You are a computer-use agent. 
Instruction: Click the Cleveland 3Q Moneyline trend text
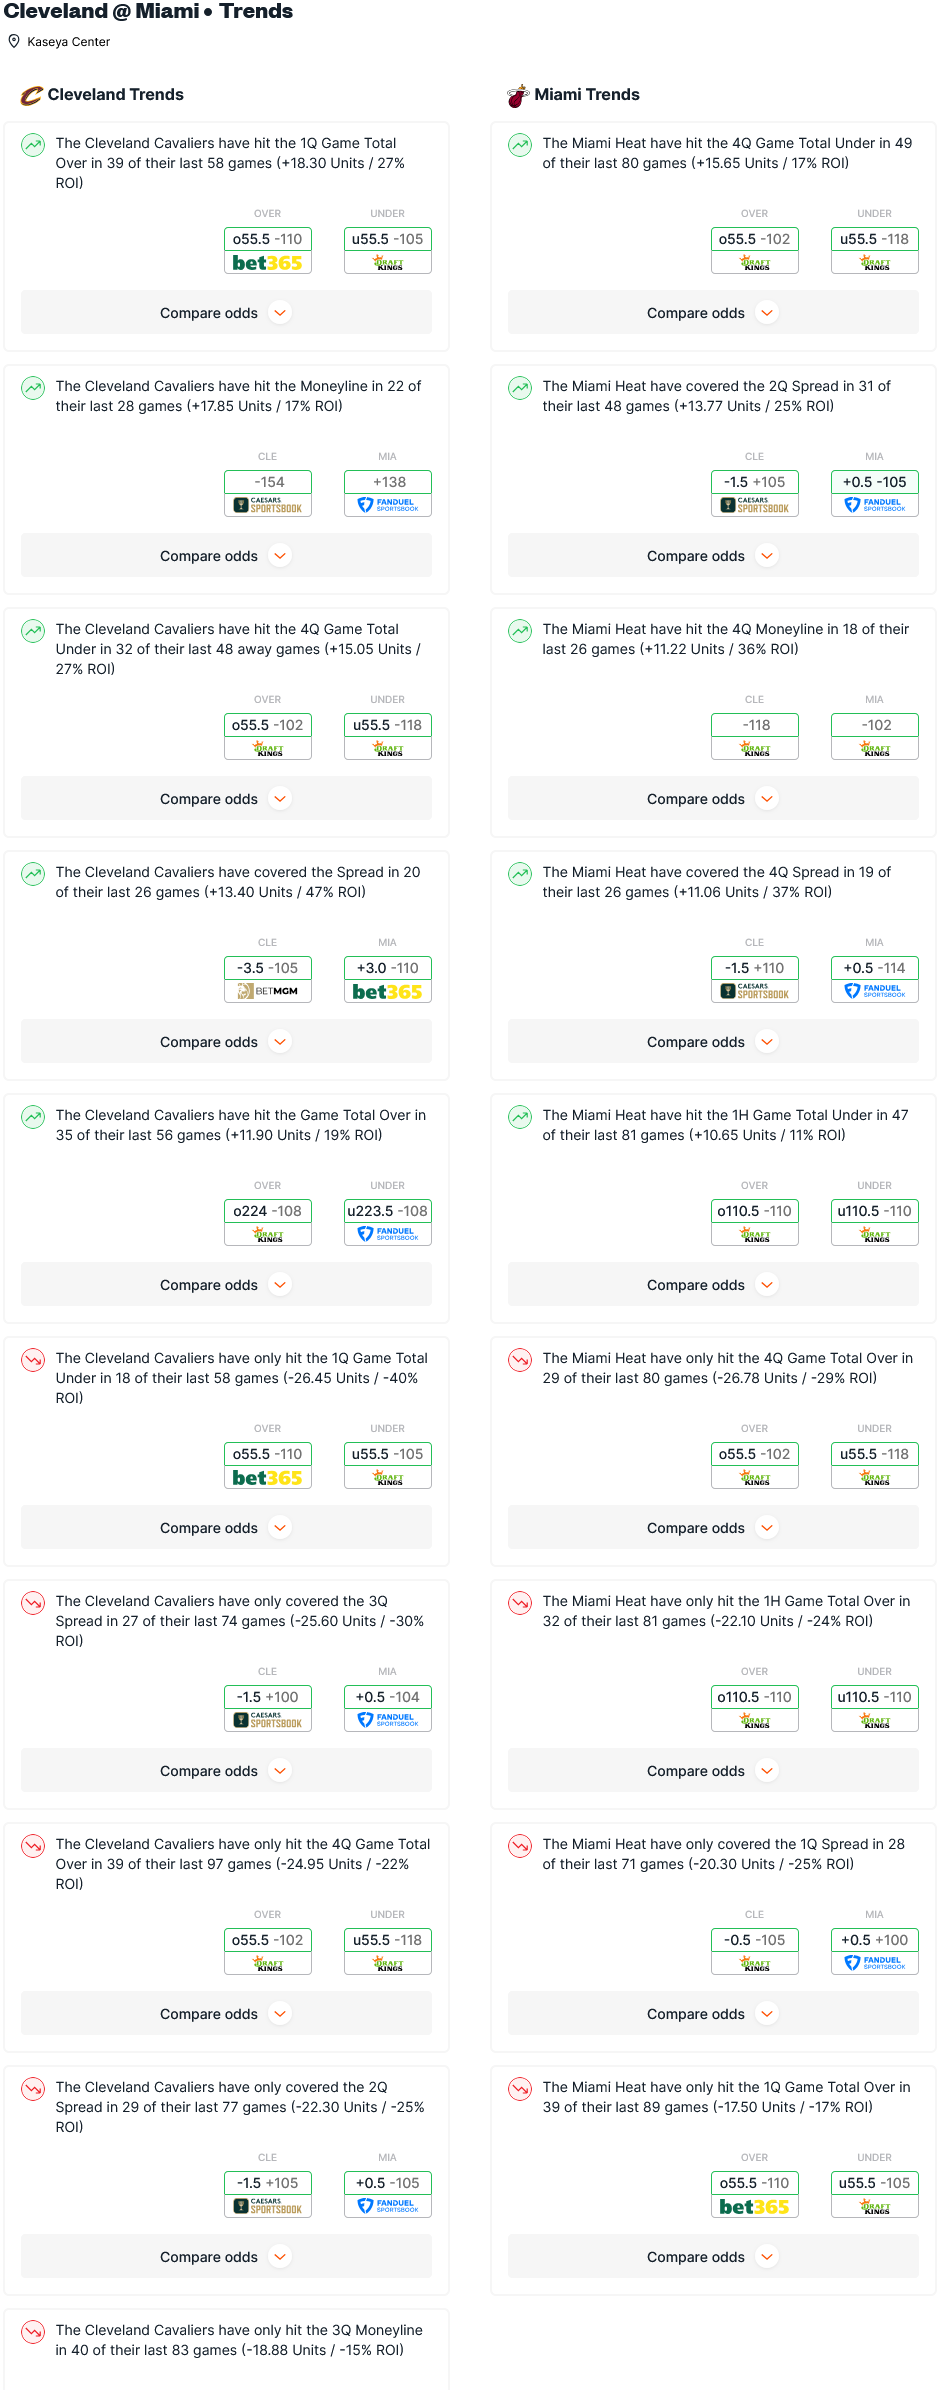coord(239,2340)
